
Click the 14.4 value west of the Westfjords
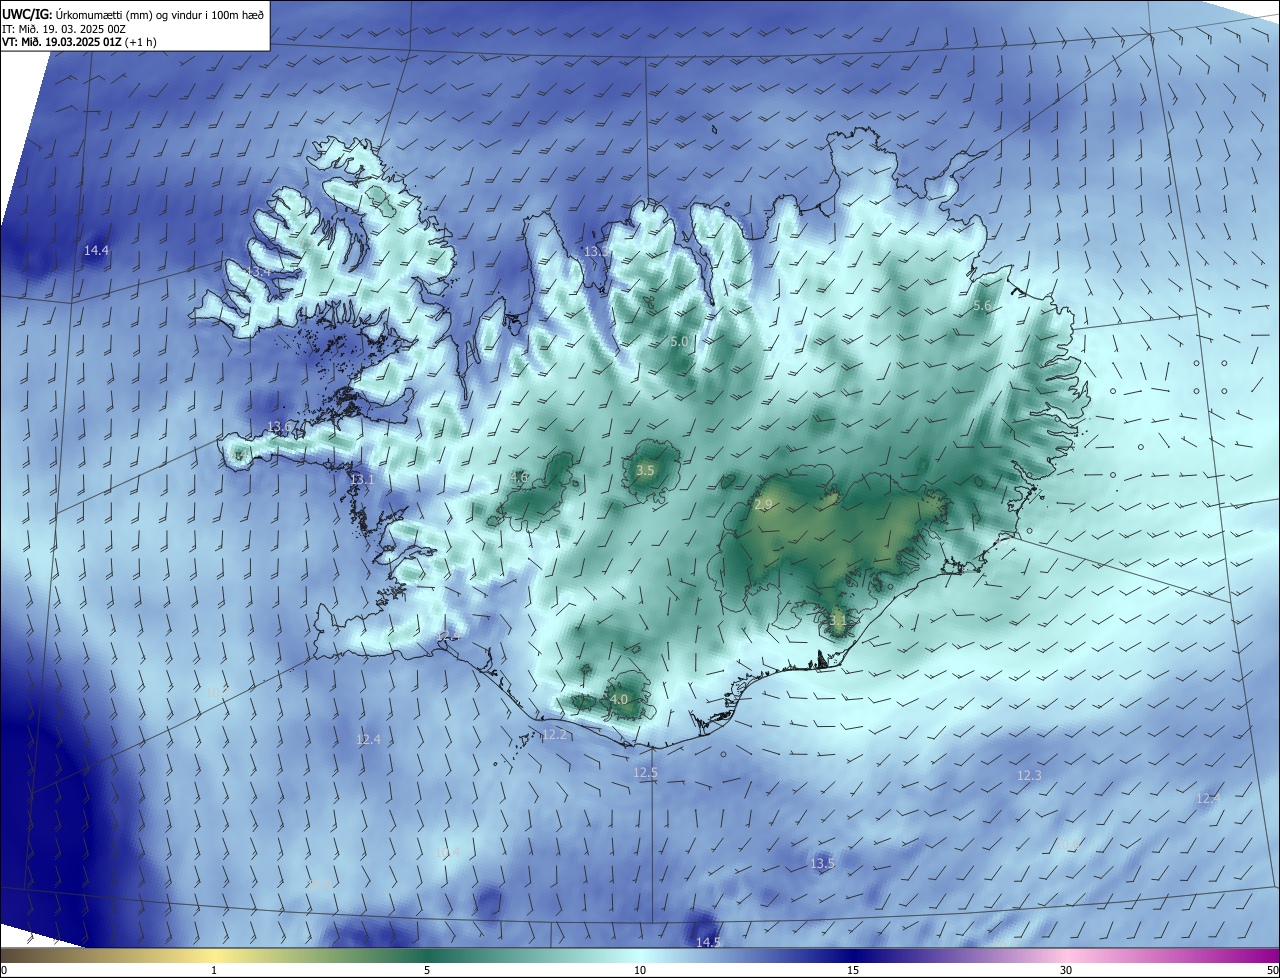click(96, 251)
